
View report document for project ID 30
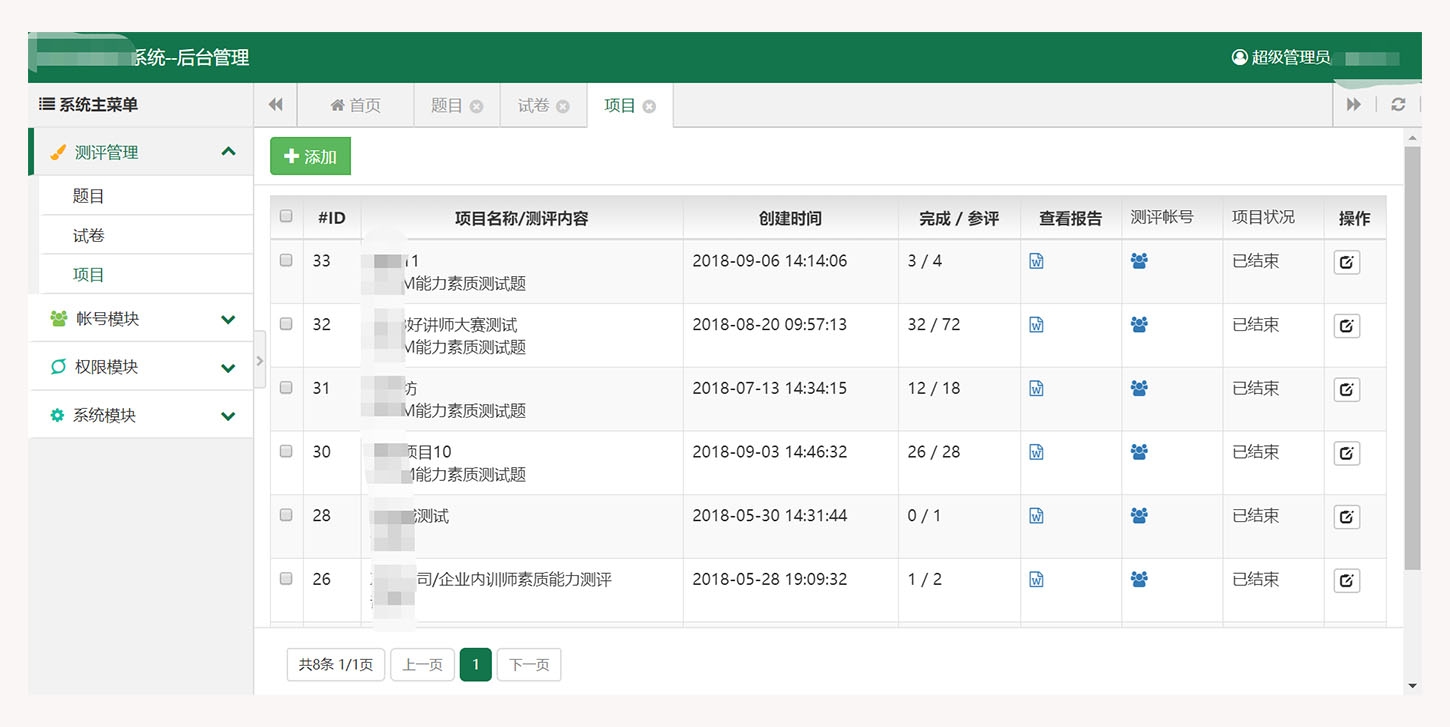pyautogui.click(x=1036, y=452)
